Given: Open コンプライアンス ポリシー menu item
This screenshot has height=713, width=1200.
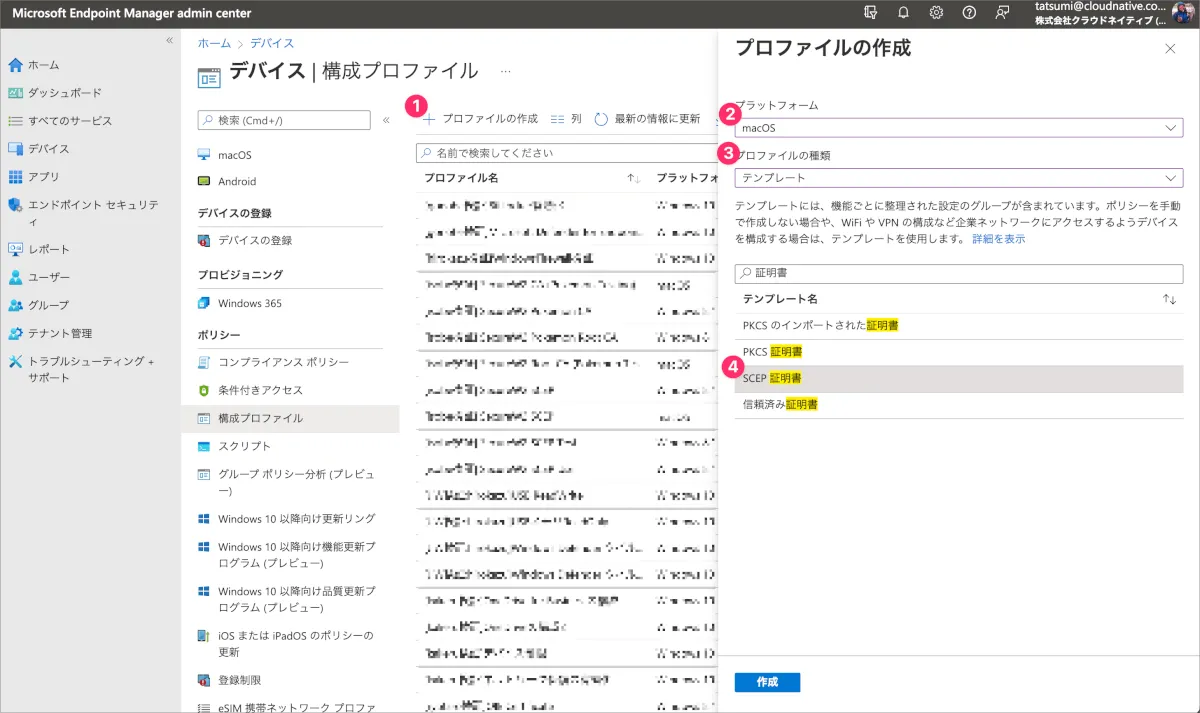Looking at the screenshot, I should coord(283,362).
